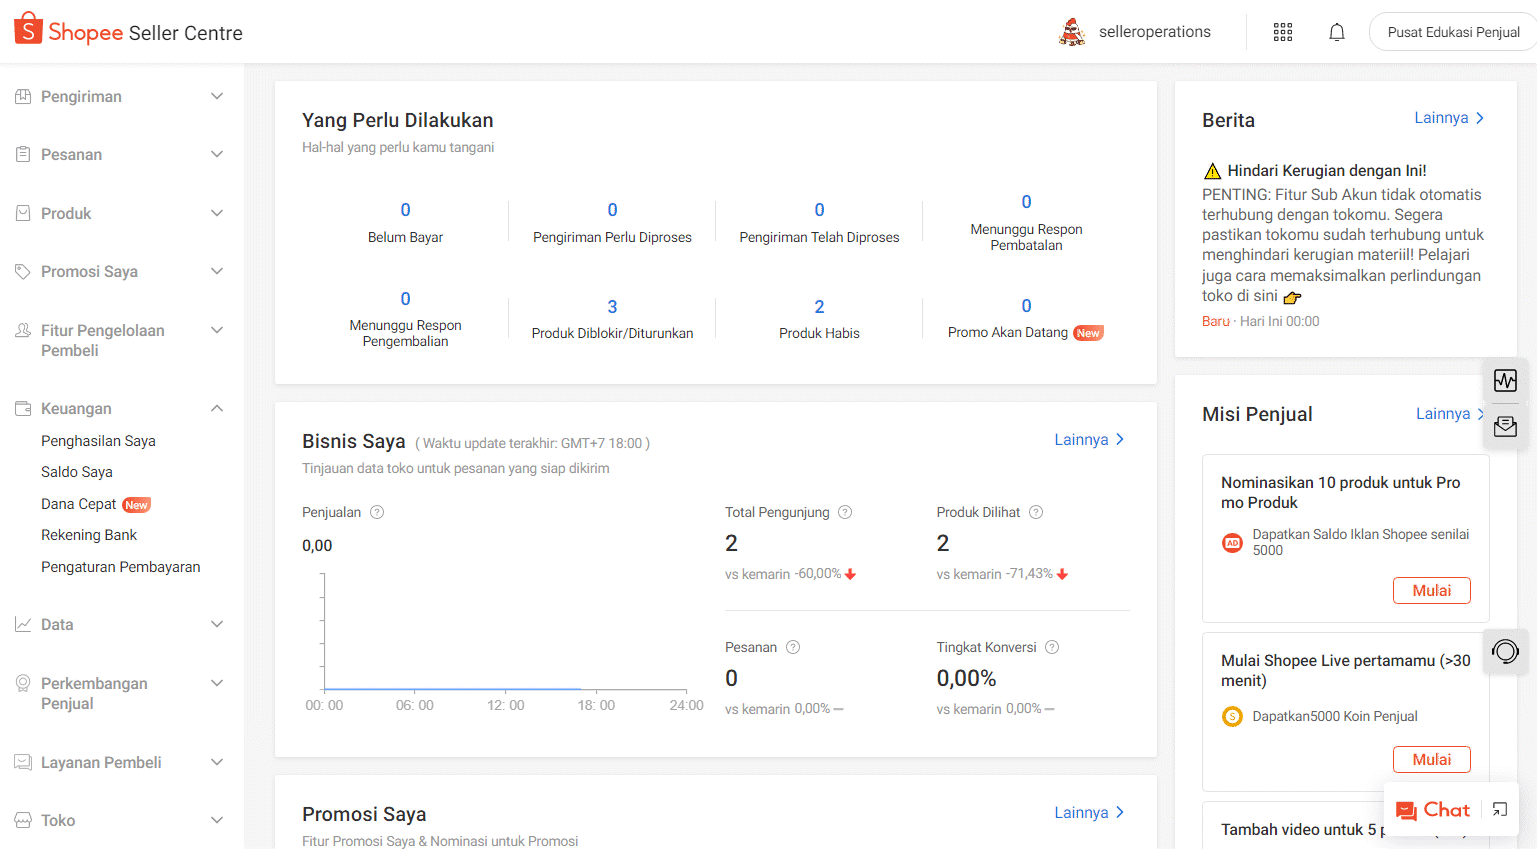
Task: Expand the Pesanan menu chevron
Action: [217, 154]
